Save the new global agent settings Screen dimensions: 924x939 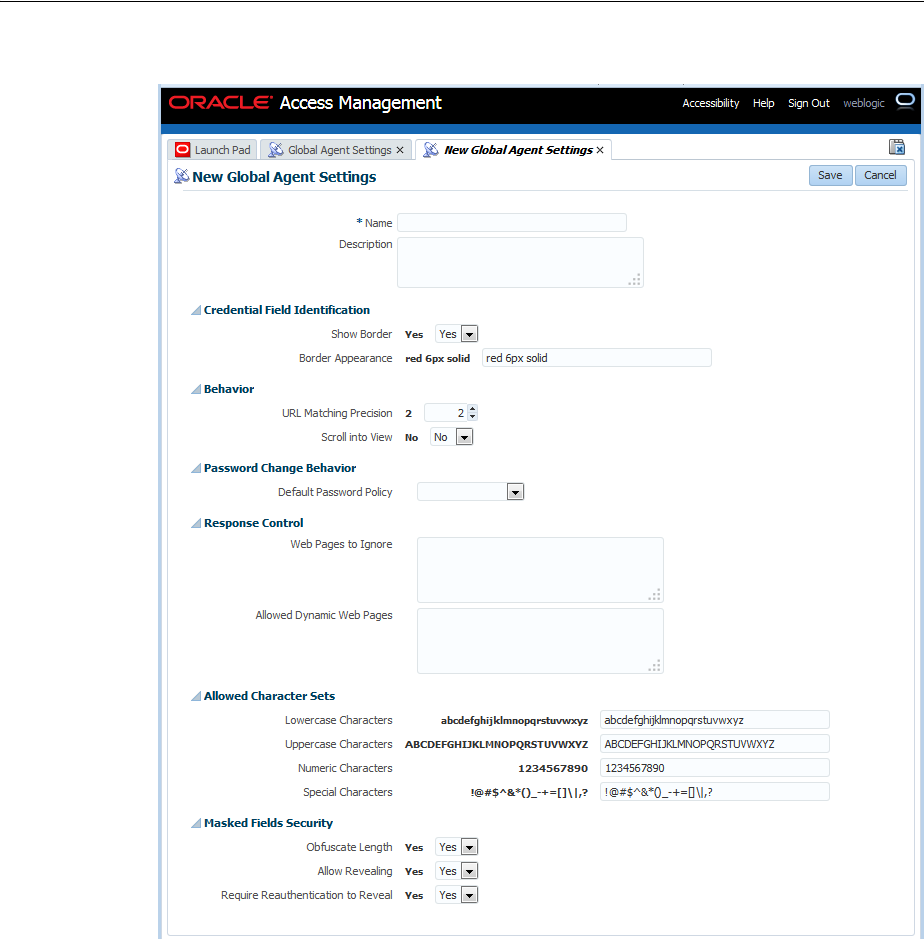[830, 175]
